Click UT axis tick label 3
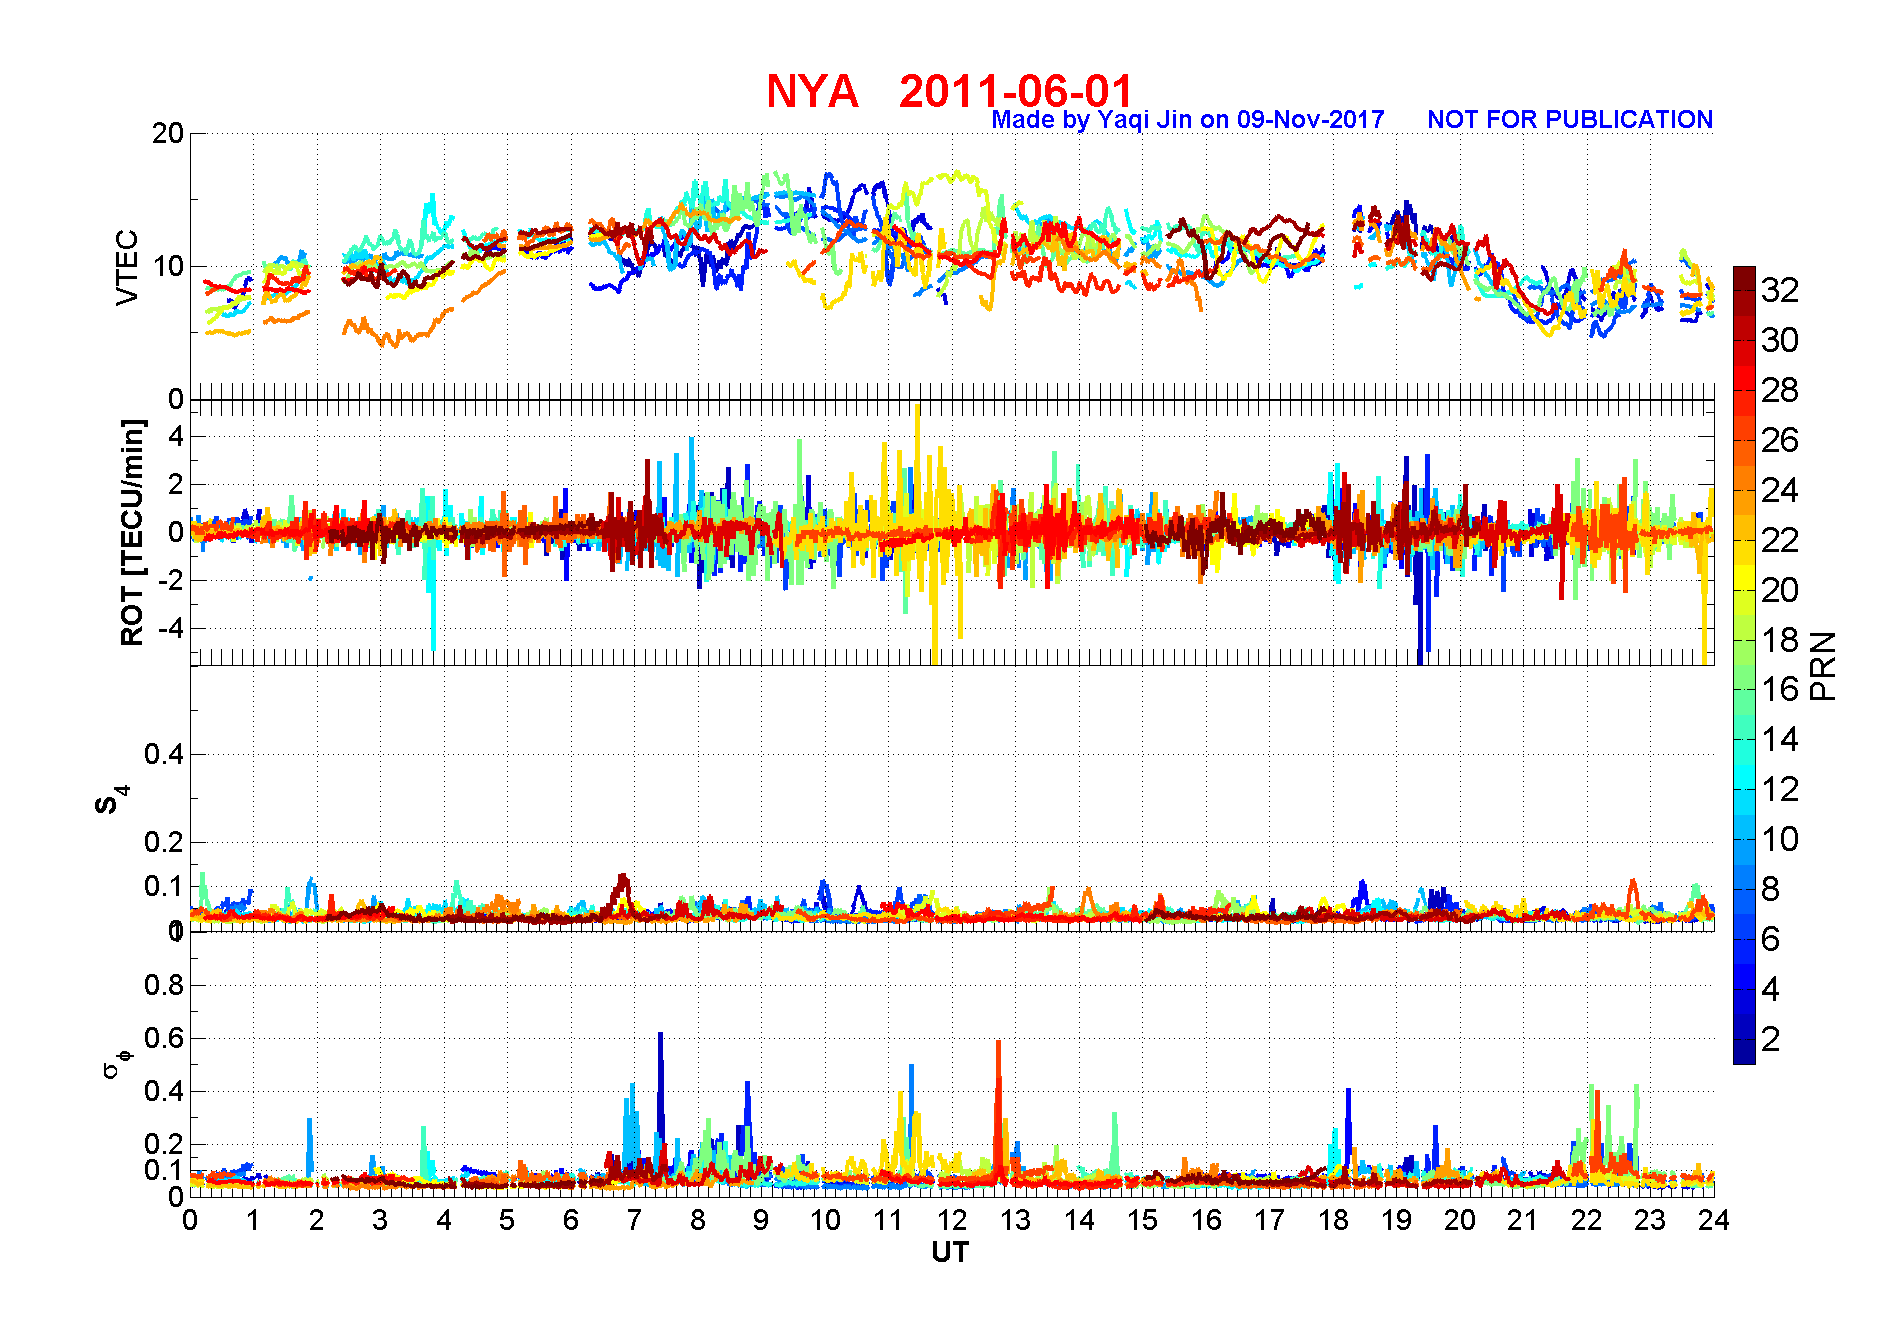 pyautogui.click(x=380, y=1220)
